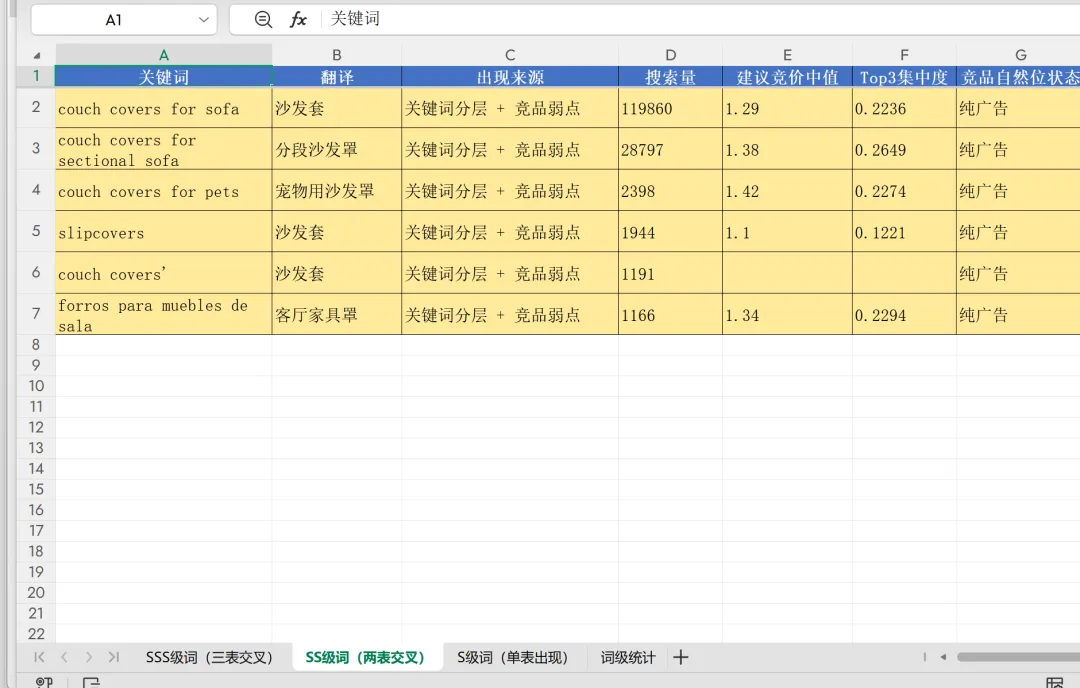The width and height of the screenshot is (1080, 688).
Task: Click the zoom magnifier icon in formula bar
Action: point(263,19)
